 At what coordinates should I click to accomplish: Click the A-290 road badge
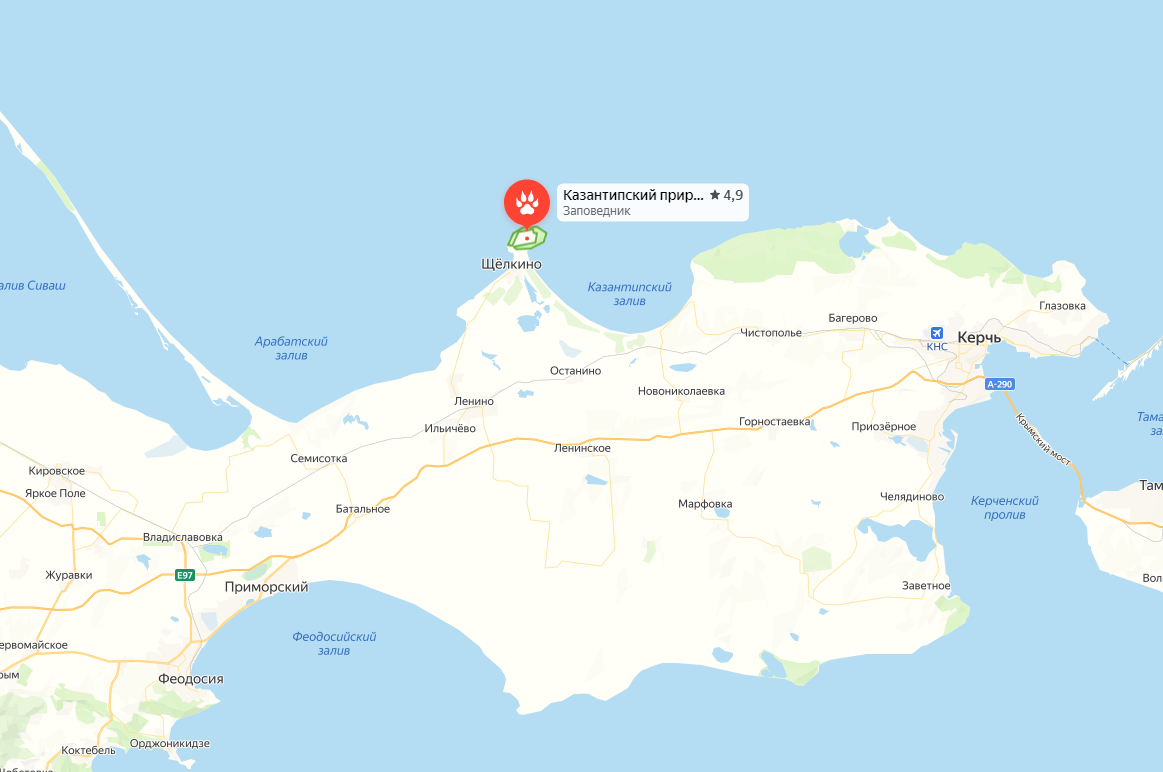(1000, 384)
